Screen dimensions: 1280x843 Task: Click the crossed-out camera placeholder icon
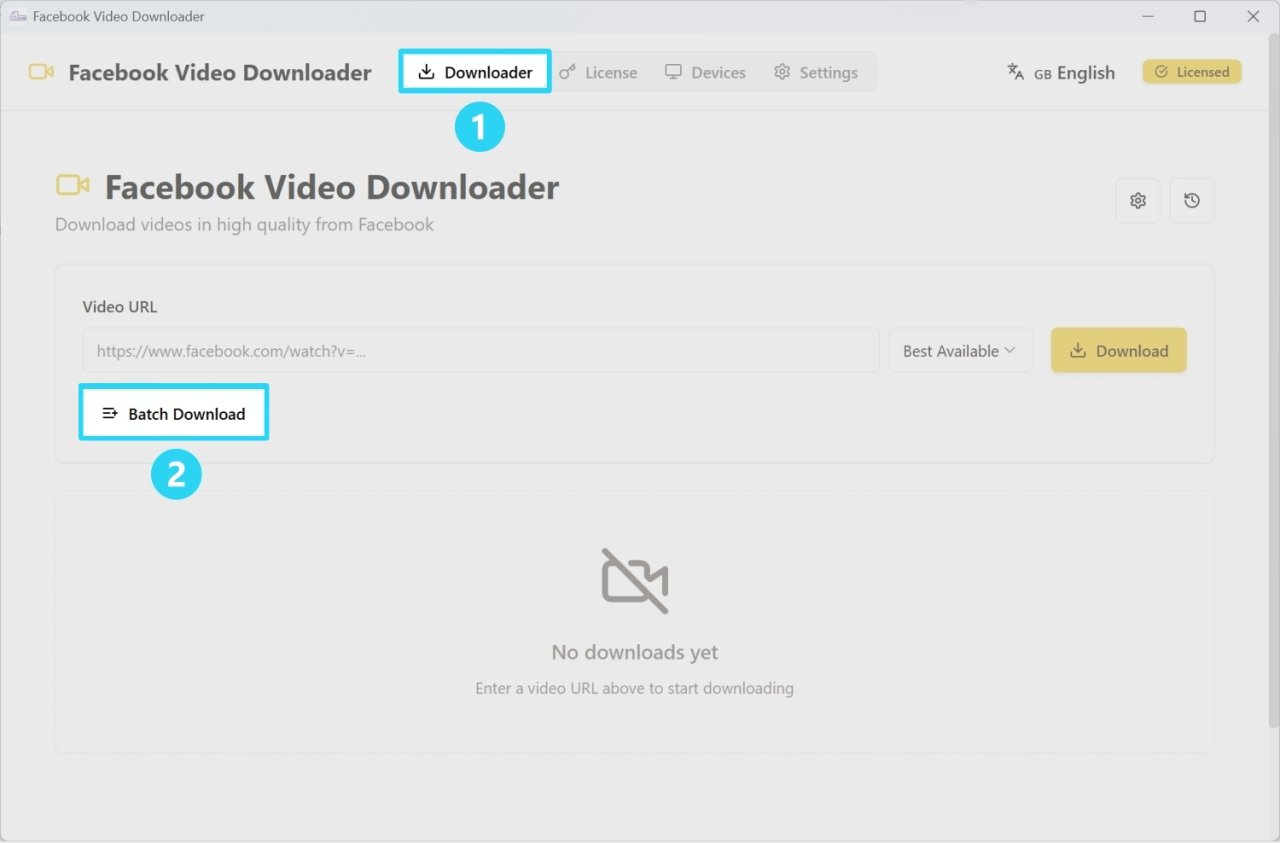click(x=635, y=581)
